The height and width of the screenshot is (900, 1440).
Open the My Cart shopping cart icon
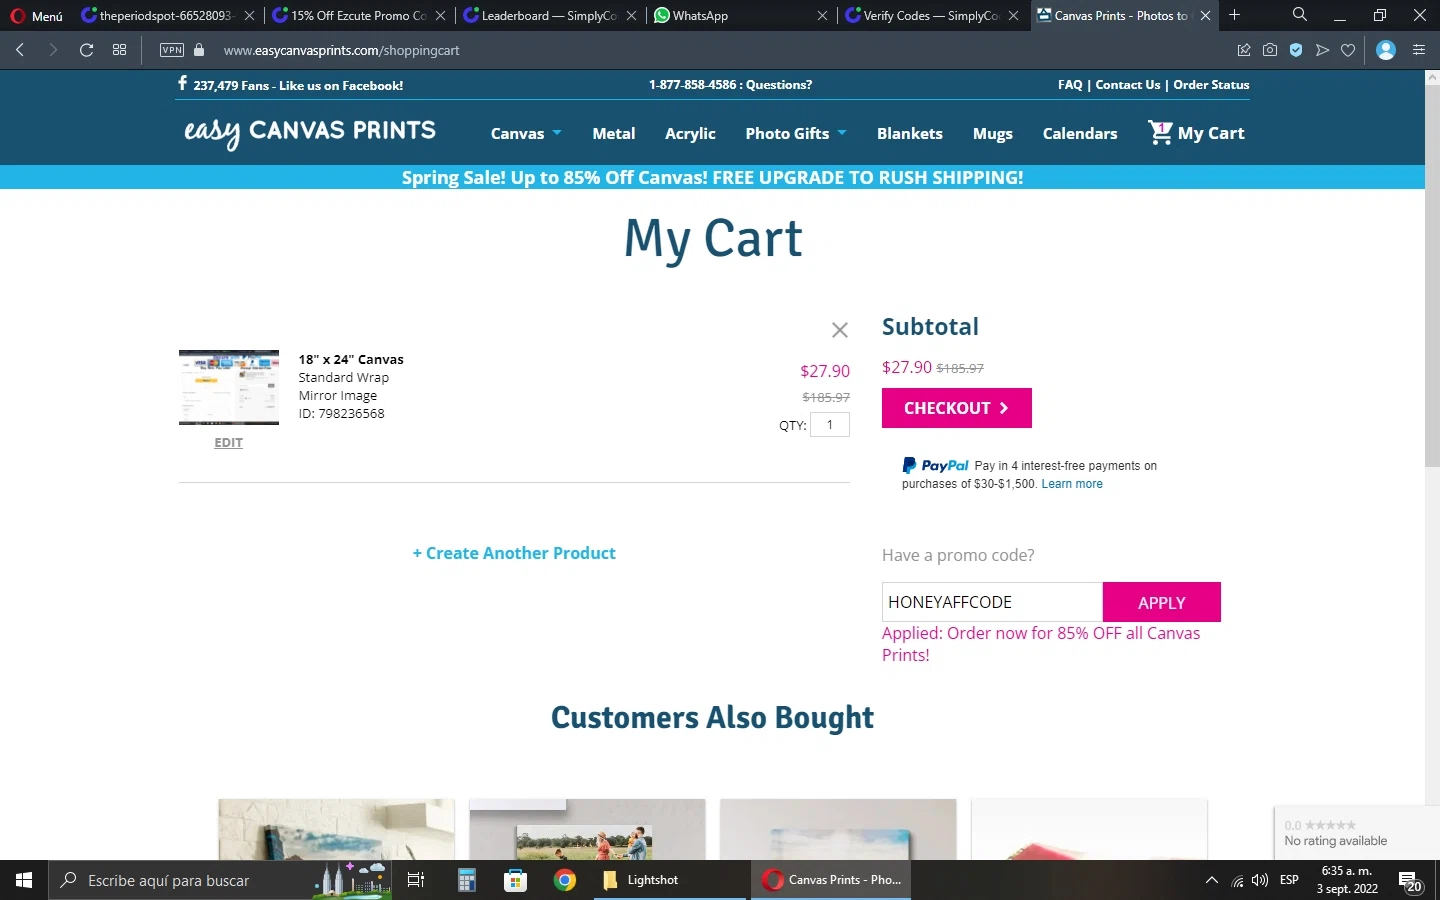1160,132
